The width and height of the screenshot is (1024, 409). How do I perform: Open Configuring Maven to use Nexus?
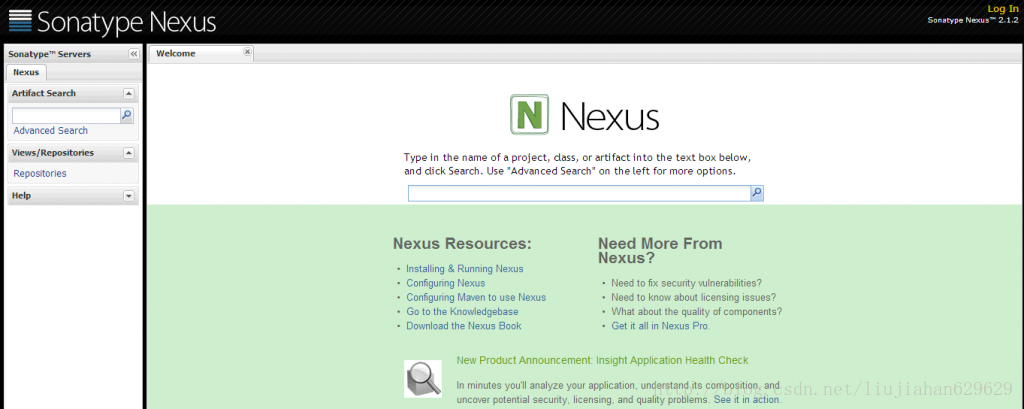476,297
